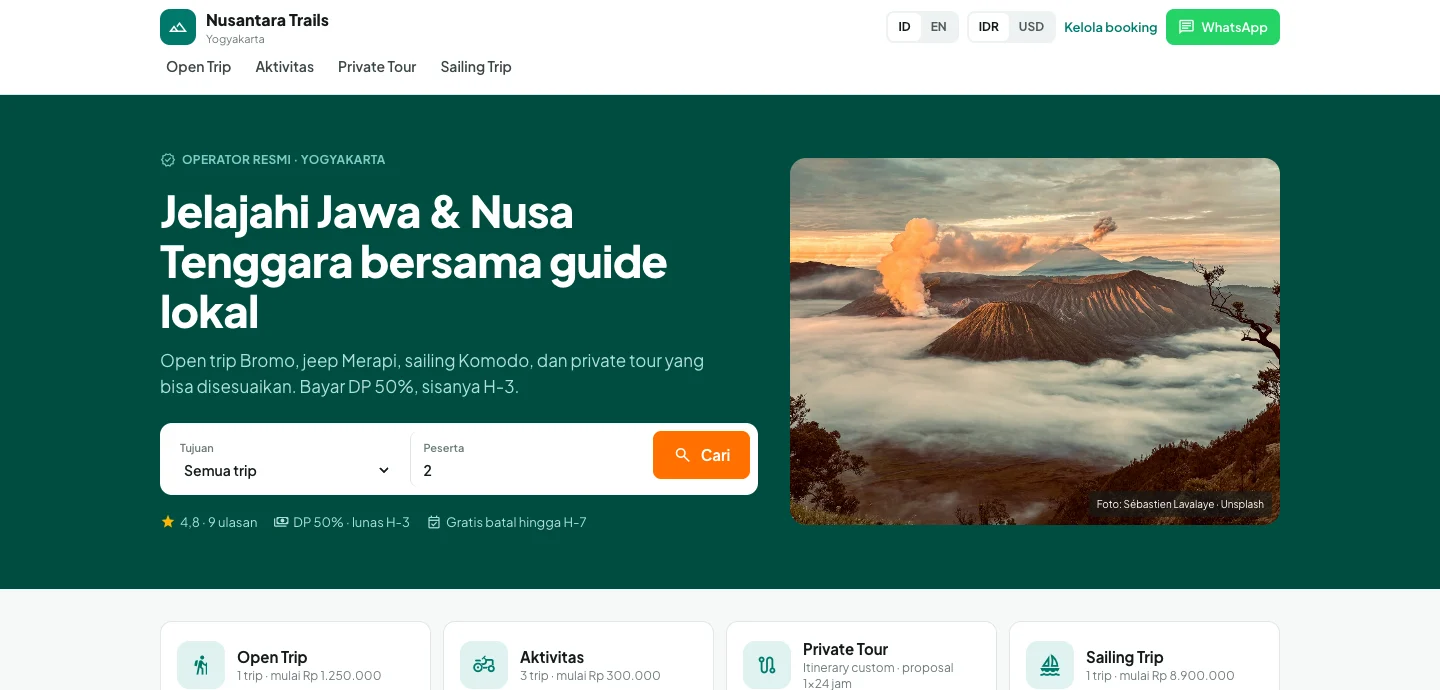Open the Private Tour category card
The height and width of the screenshot is (690, 1440).
[x=861, y=656]
